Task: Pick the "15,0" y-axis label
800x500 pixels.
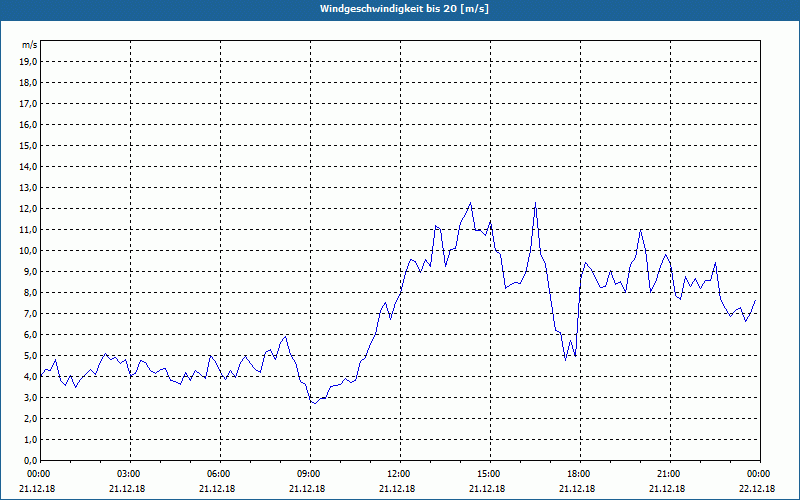Action: [x=28, y=145]
